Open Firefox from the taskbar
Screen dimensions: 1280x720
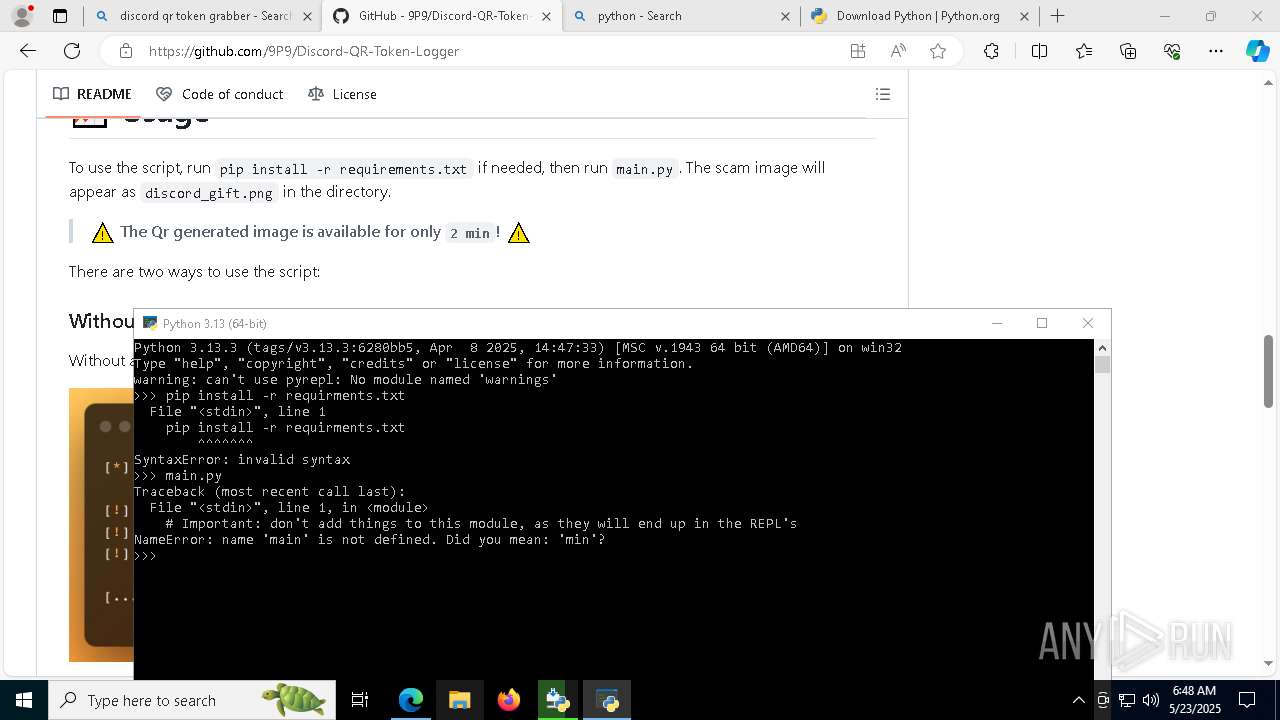point(509,700)
